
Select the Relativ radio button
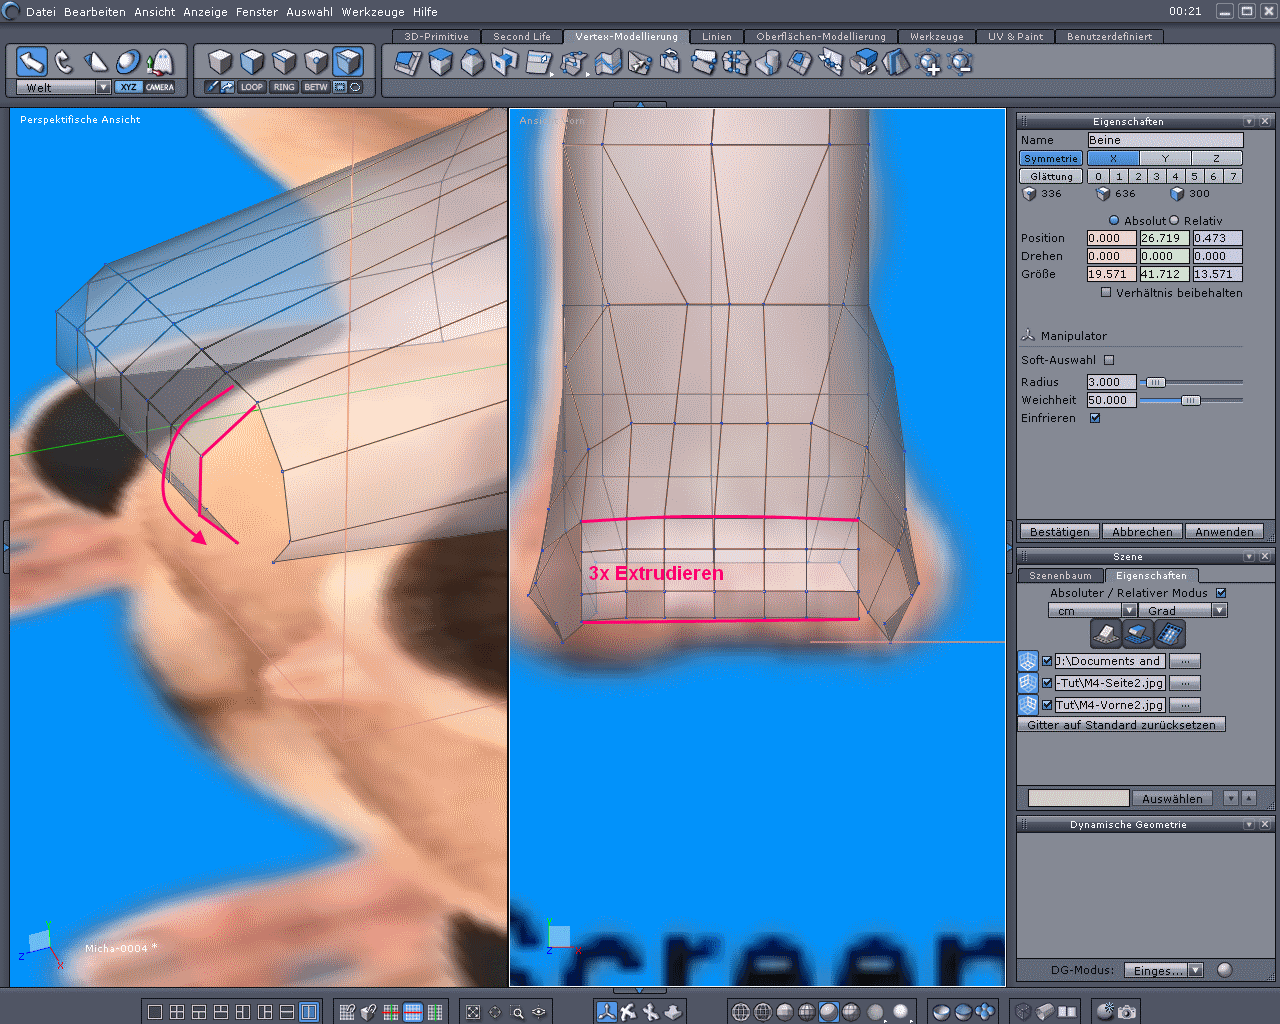pyautogui.click(x=1174, y=221)
